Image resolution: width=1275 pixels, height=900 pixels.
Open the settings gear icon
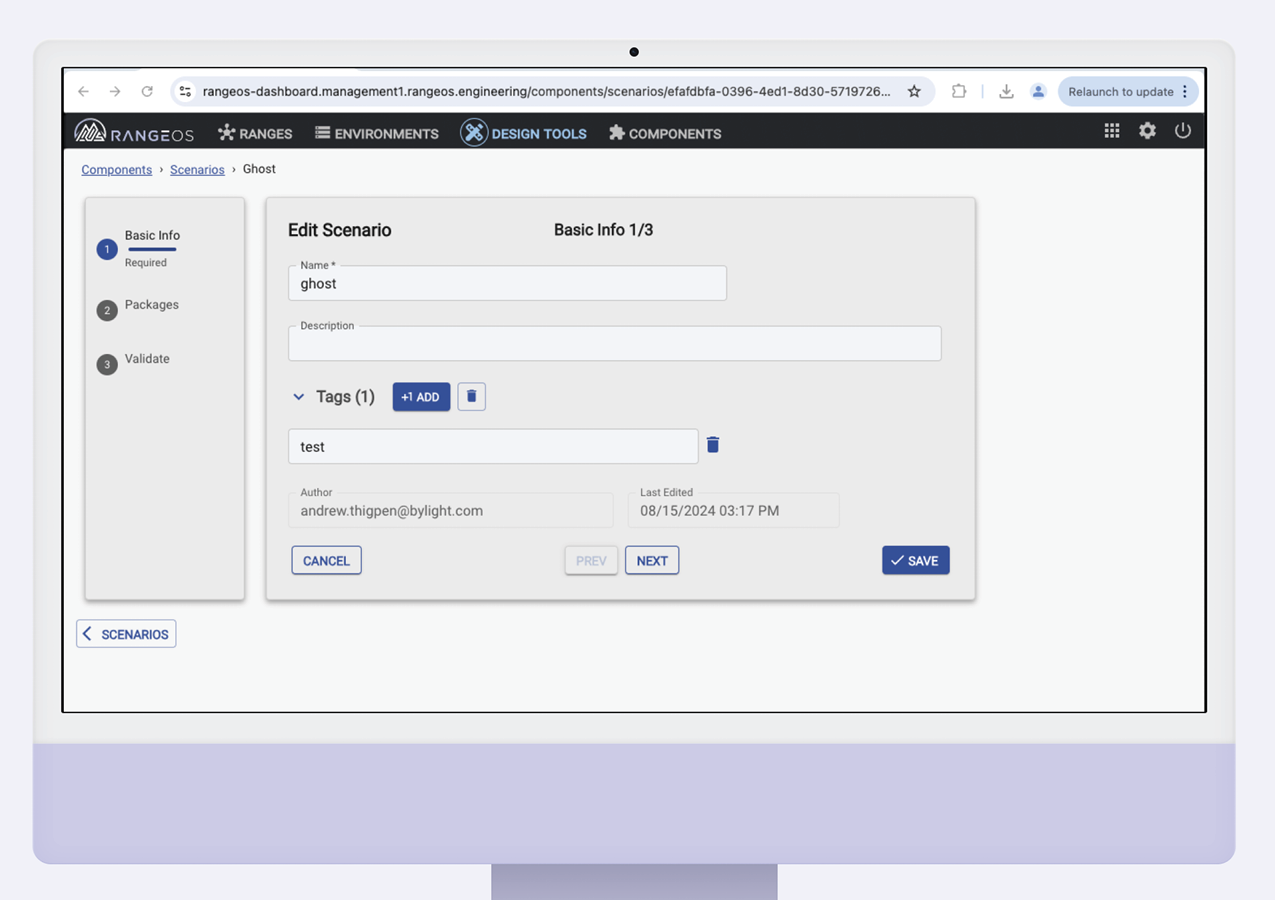point(1147,131)
